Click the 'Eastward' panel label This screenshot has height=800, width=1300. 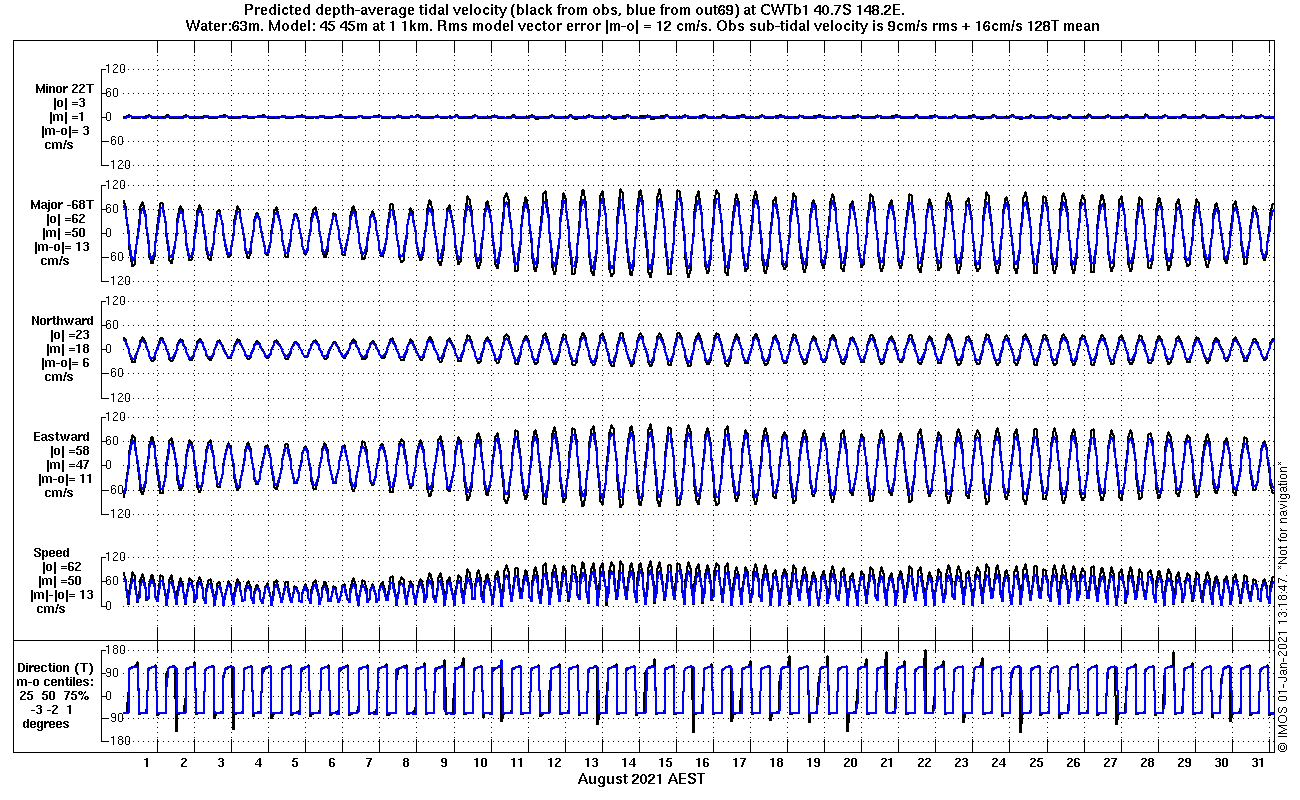pyautogui.click(x=62, y=437)
